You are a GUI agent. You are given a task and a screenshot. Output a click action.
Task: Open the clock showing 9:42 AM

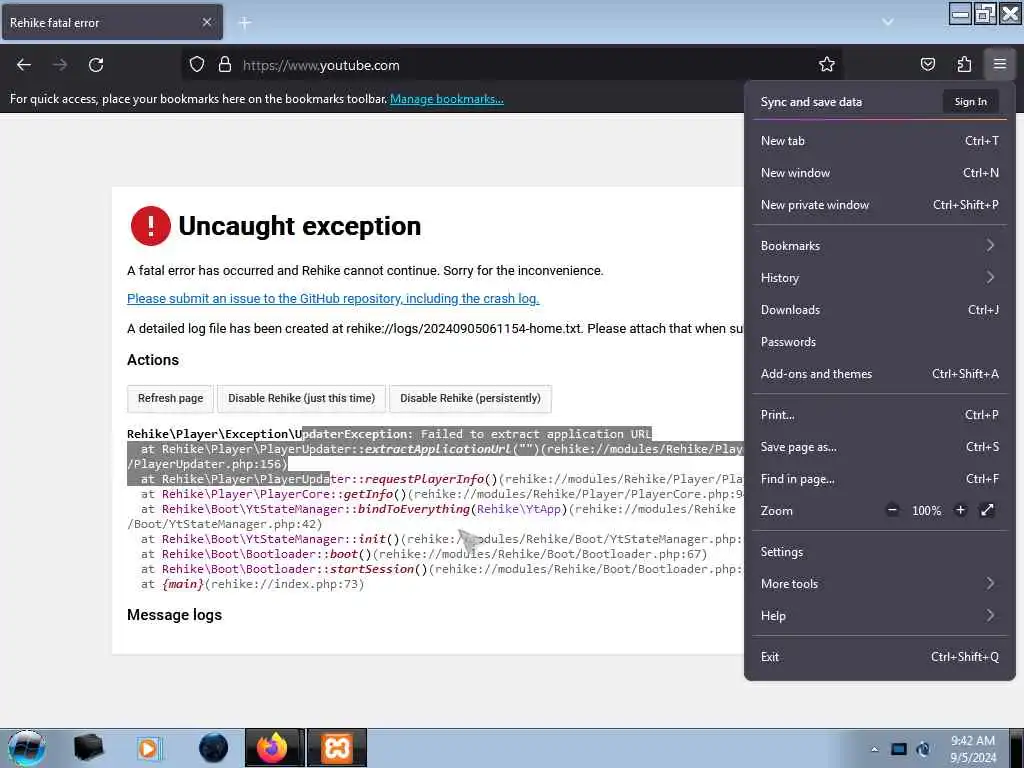pos(973,749)
